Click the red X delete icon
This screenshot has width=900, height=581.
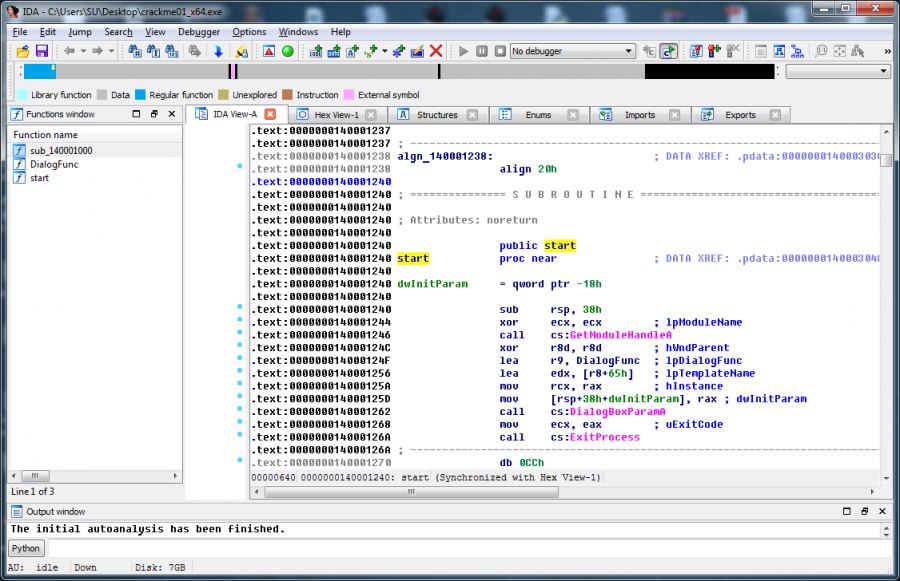436,51
